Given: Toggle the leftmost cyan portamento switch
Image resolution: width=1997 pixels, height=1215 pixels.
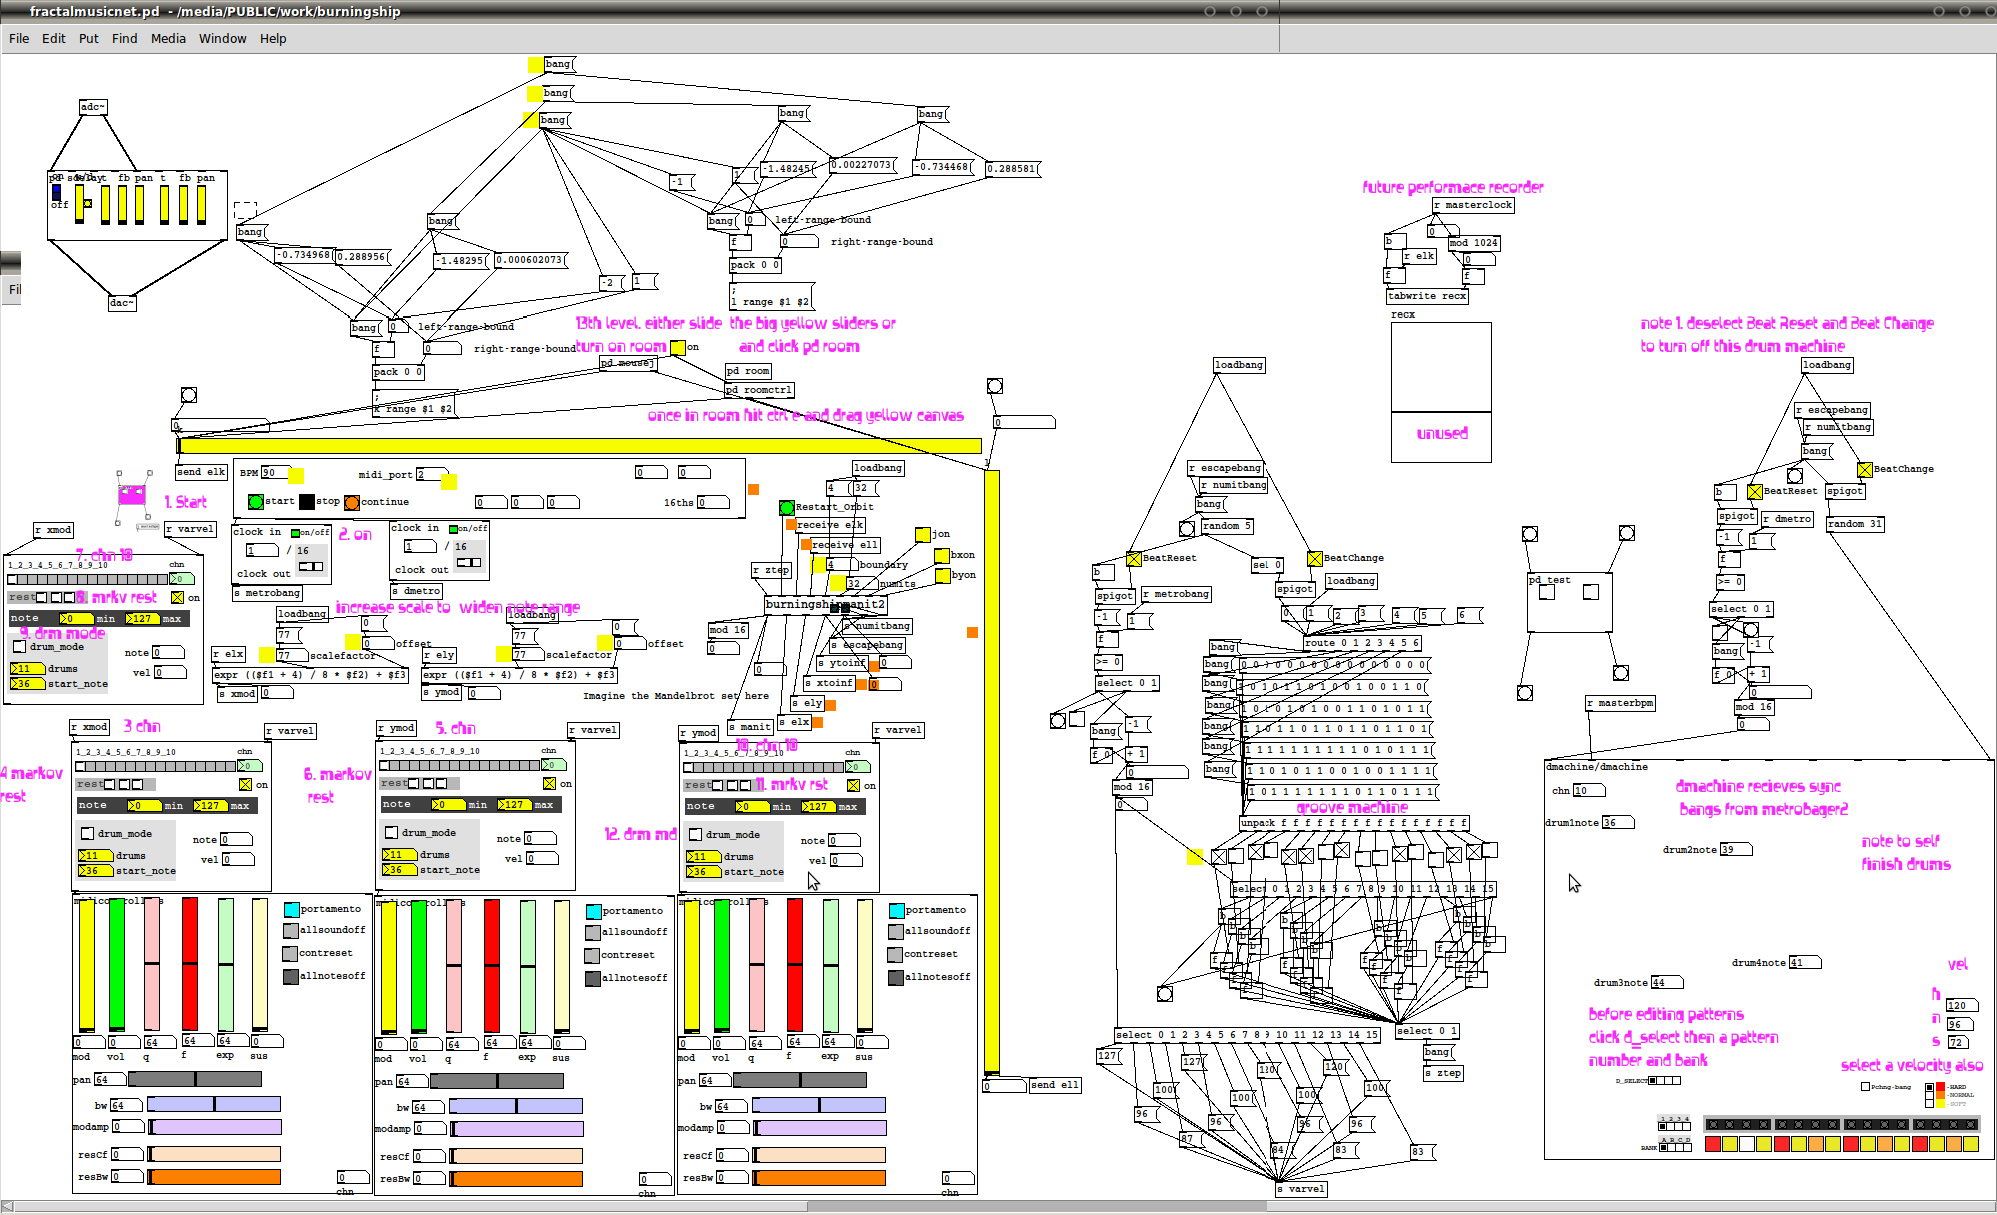Looking at the screenshot, I should 291,909.
